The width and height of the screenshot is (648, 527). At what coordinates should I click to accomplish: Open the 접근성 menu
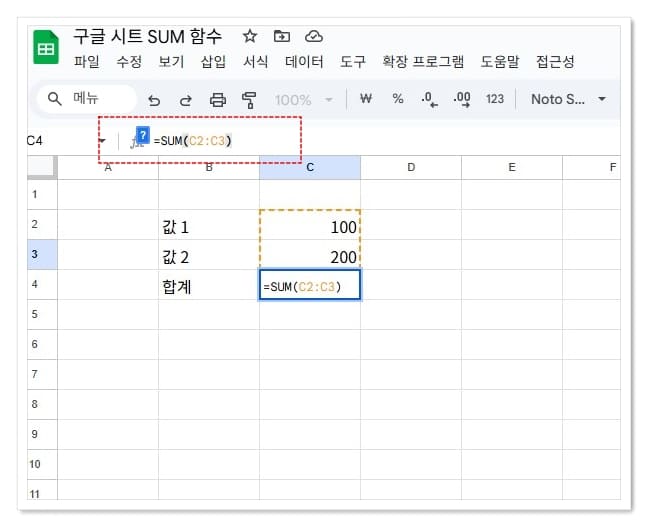click(555, 62)
